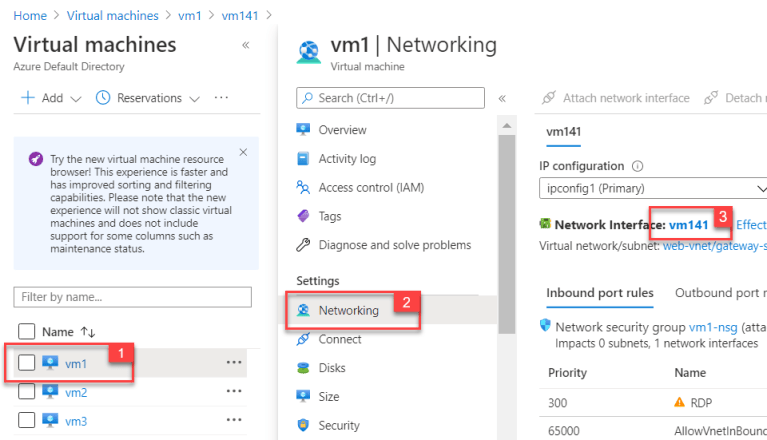Viewport: 767px width, 440px height.
Task: Open Diagnose and solve problems
Action: click(x=395, y=245)
